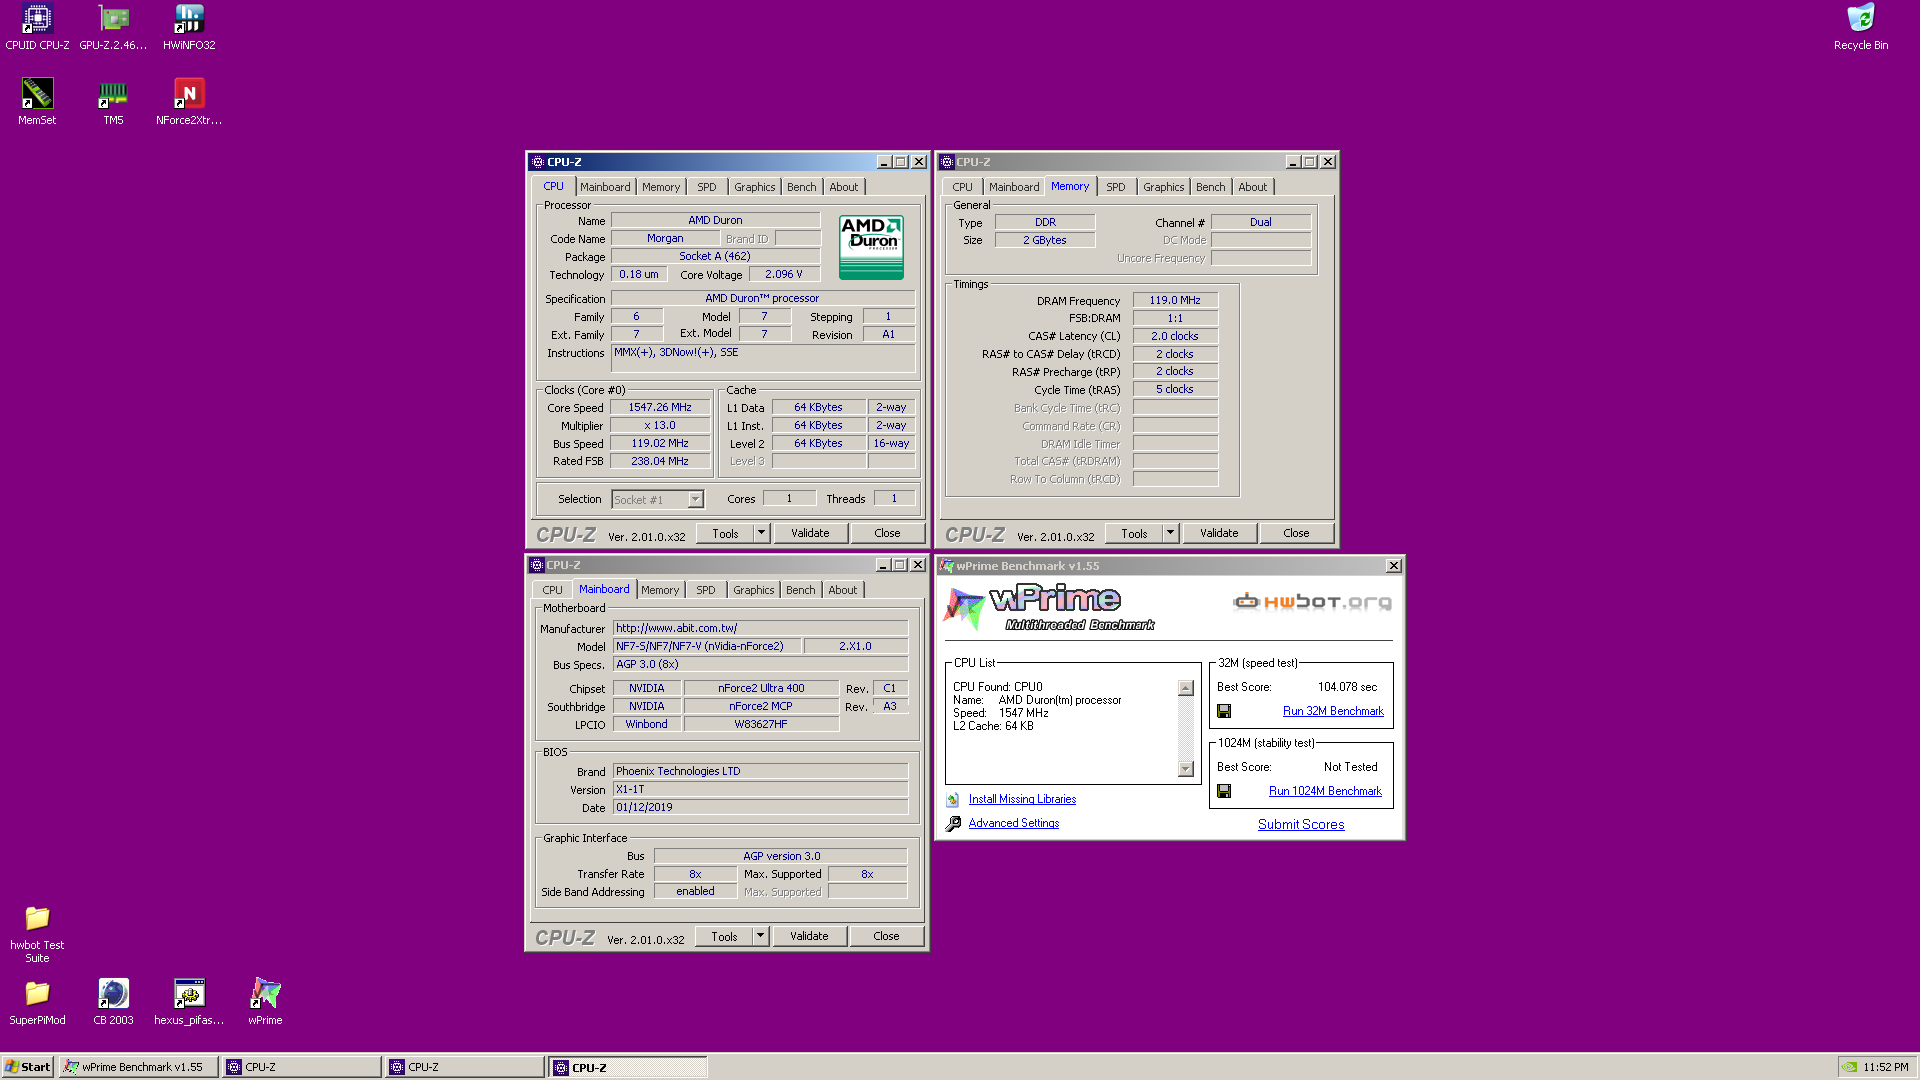Click Validate in the CPU tab window
This screenshot has width=1920, height=1080.
[810, 533]
